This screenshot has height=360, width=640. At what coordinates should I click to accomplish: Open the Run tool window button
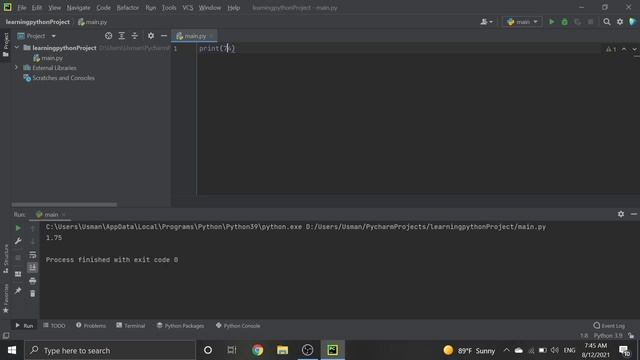pos(24,325)
